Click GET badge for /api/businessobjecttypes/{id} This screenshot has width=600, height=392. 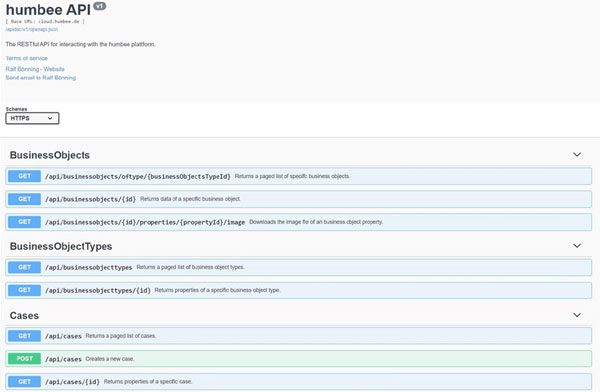(x=24, y=290)
